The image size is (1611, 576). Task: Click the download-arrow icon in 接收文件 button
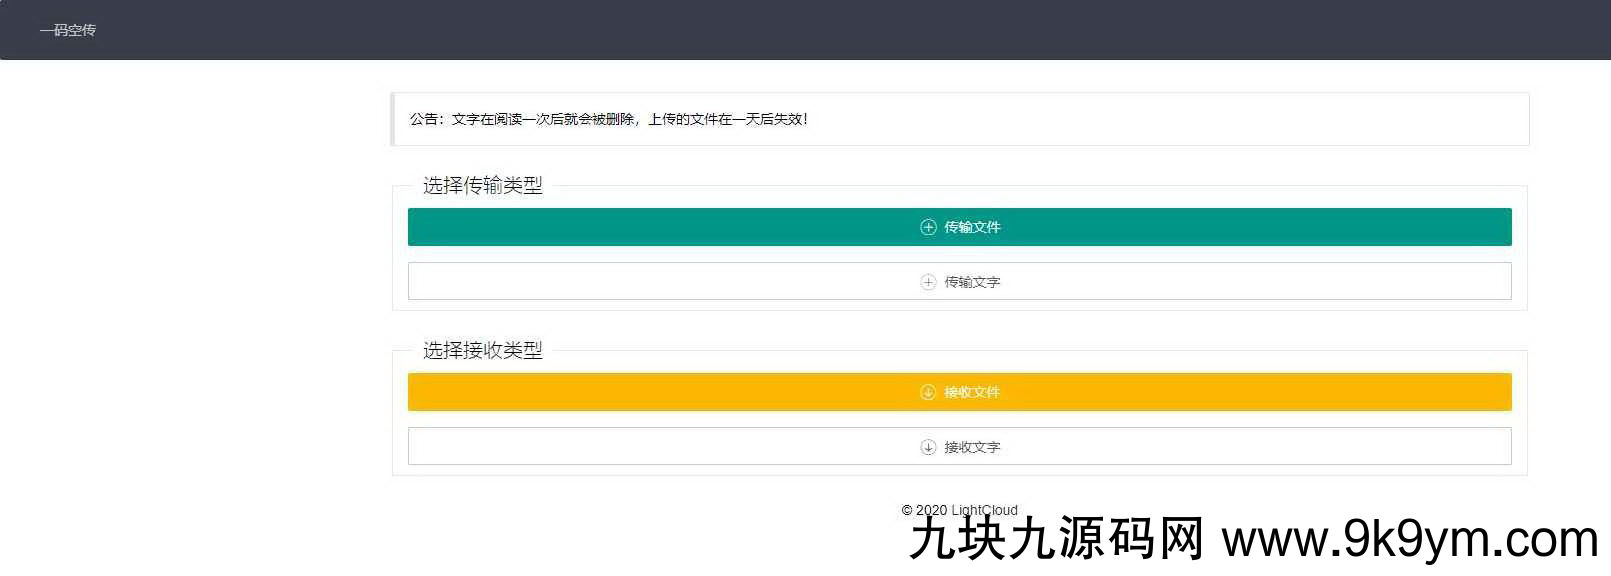point(928,392)
